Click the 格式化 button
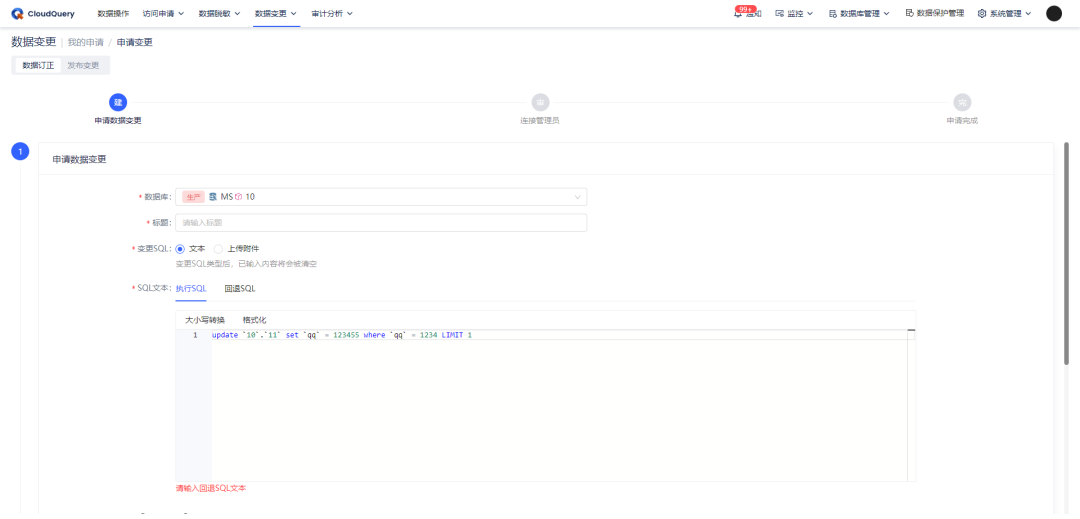Viewport: 1080px width, 519px height. (254, 320)
